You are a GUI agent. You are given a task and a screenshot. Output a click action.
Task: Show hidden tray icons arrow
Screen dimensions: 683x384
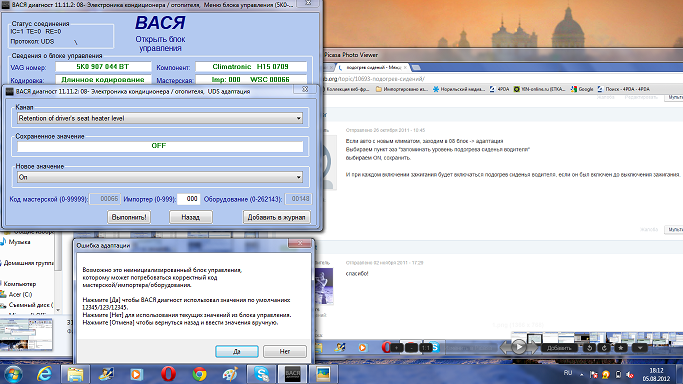pyautogui.click(x=582, y=374)
